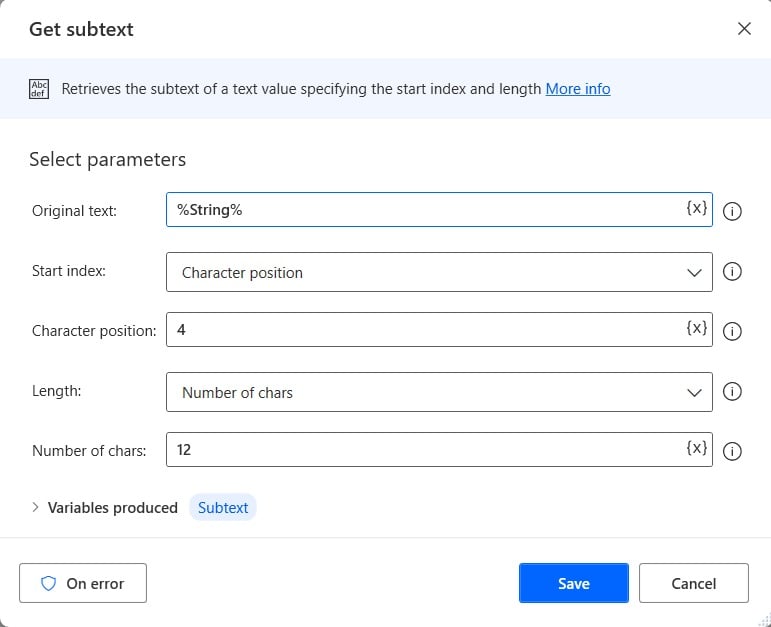
Task: Open the Start index dropdown
Action: click(x=439, y=272)
